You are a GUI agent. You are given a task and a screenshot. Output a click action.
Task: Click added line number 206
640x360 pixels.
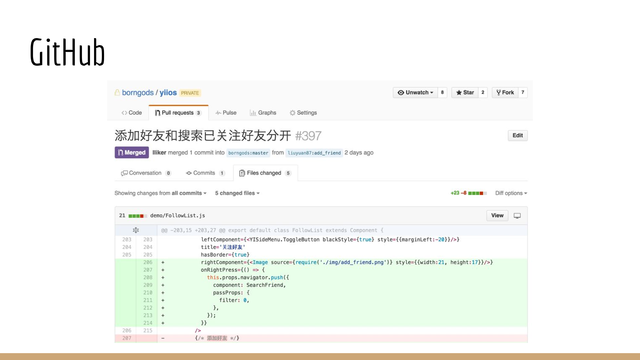tap(147, 262)
